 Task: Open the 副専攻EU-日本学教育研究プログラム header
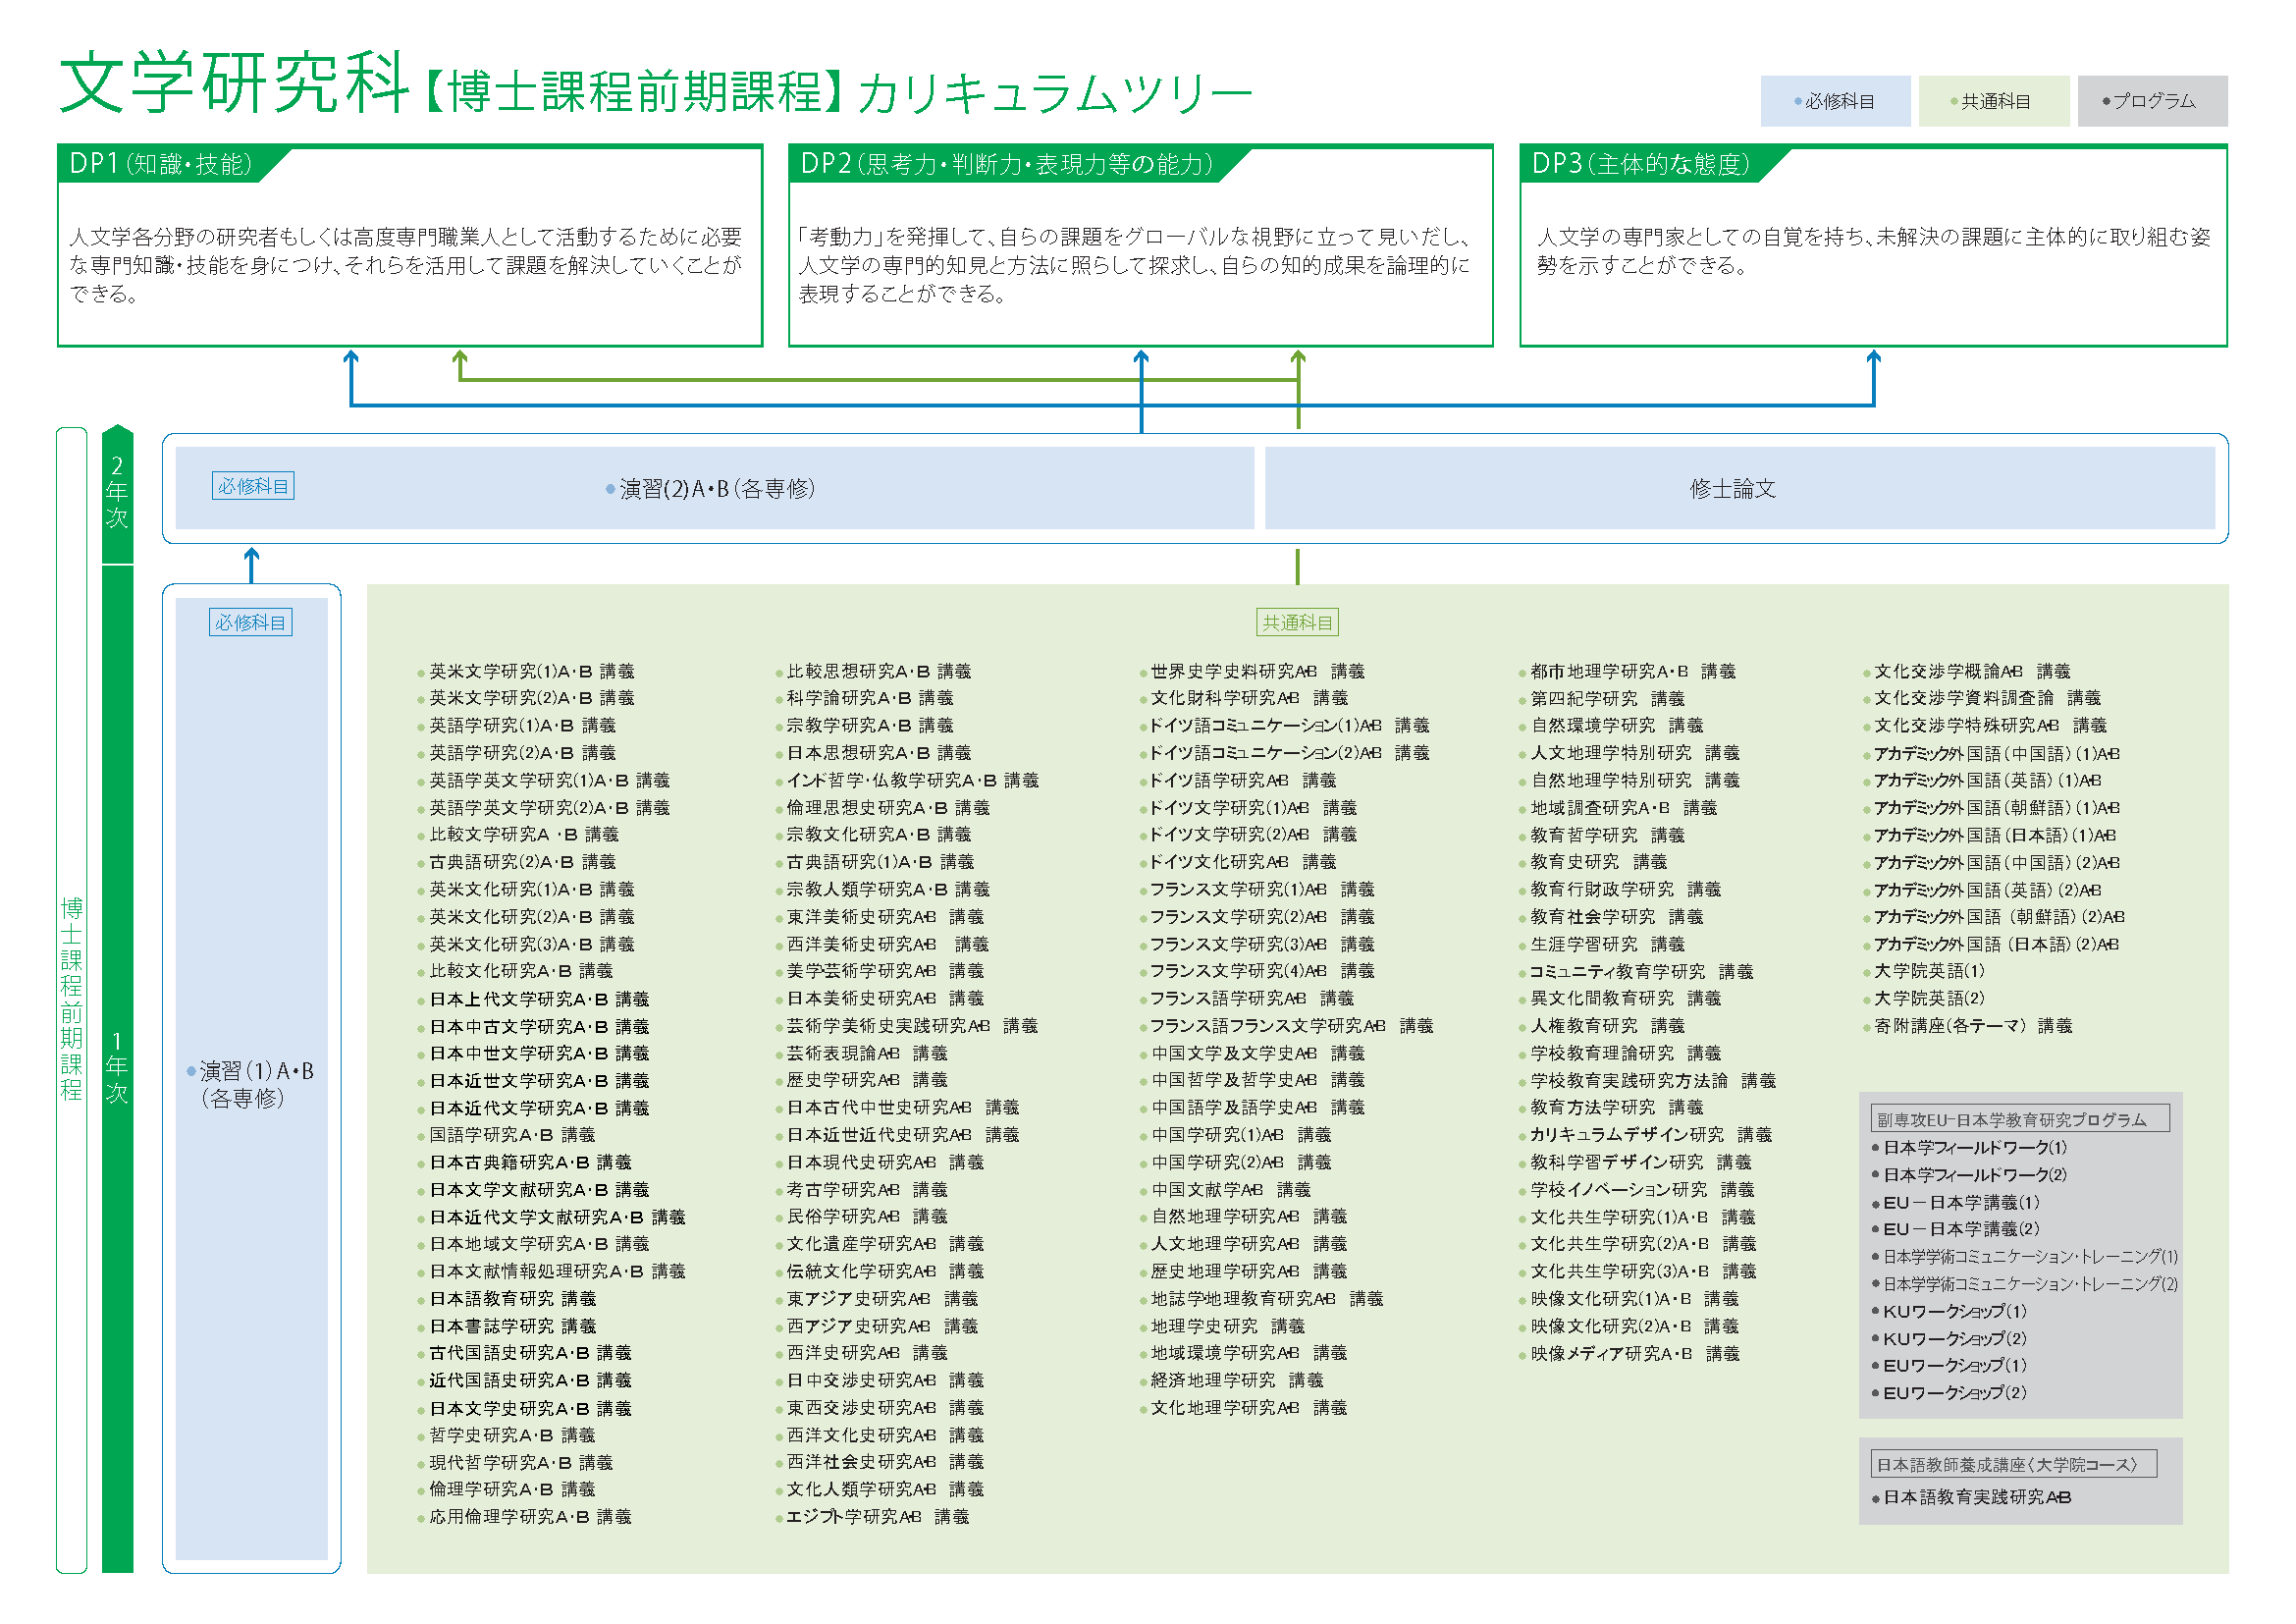coord(2020,1119)
